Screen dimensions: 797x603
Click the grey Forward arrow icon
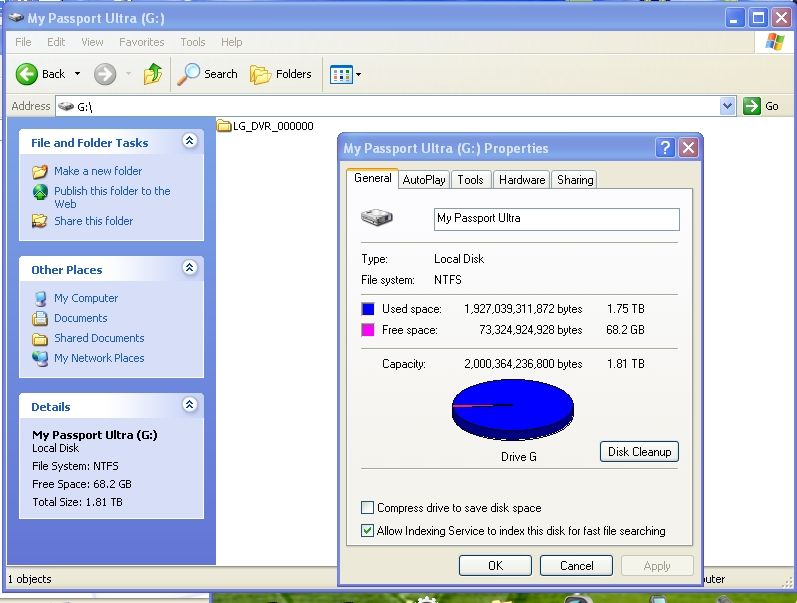(105, 74)
